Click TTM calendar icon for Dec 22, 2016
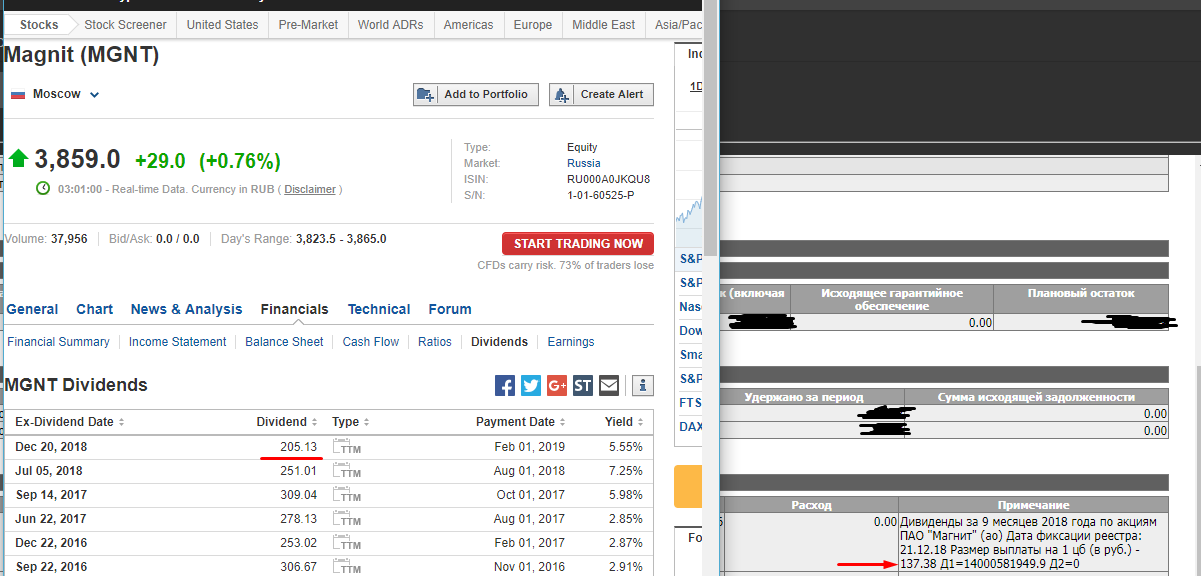The width and height of the screenshot is (1201, 576). pyautogui.click(x=347, y=543)
